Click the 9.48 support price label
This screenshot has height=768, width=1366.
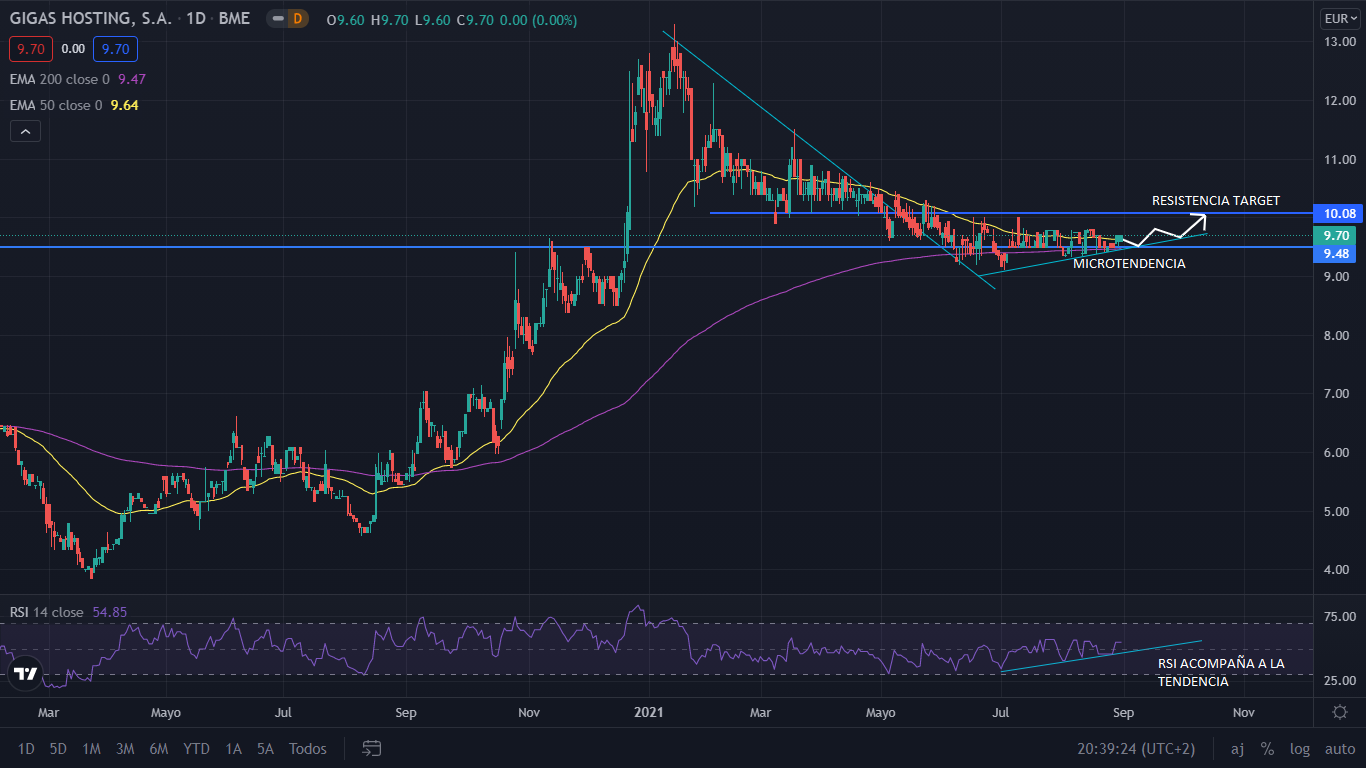1337,254
